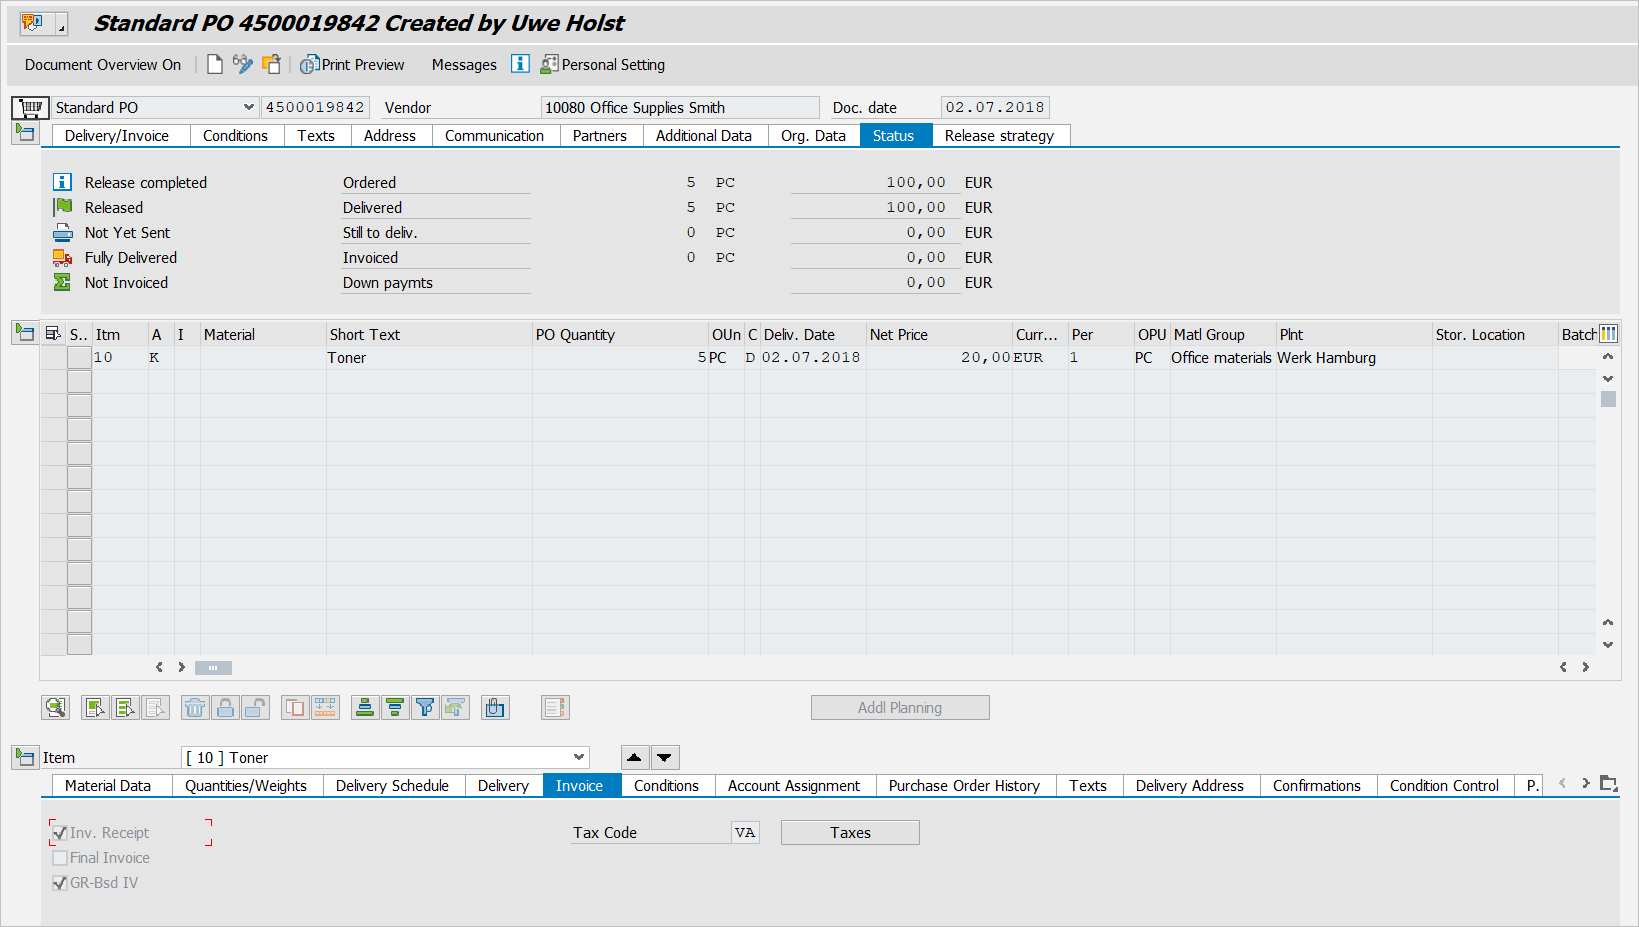Image resolution: width=1639 pixels, height=927 pixels.
Task: Click the filter funnel icon in item toolbar
Action: click(425, 708)
